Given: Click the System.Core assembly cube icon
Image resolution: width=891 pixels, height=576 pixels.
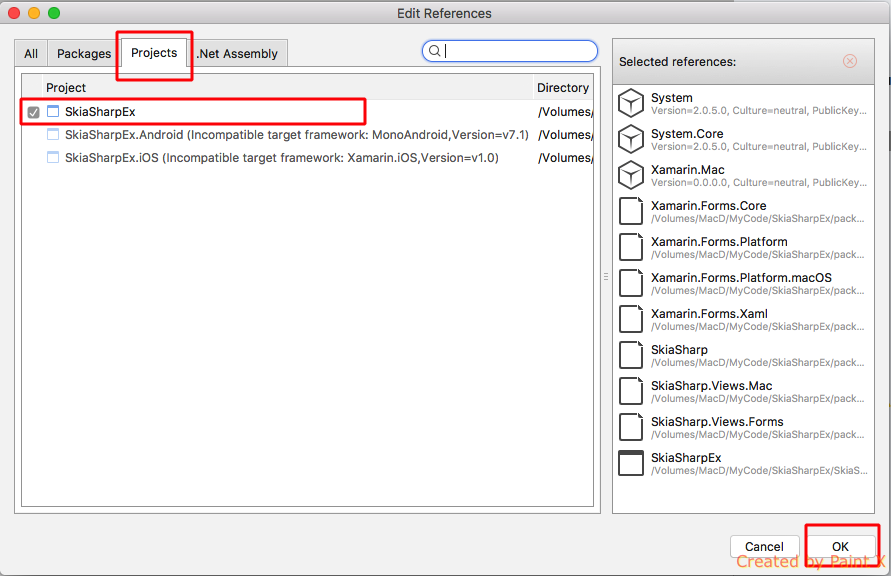Looking at the screenshot, I should 631,139.
